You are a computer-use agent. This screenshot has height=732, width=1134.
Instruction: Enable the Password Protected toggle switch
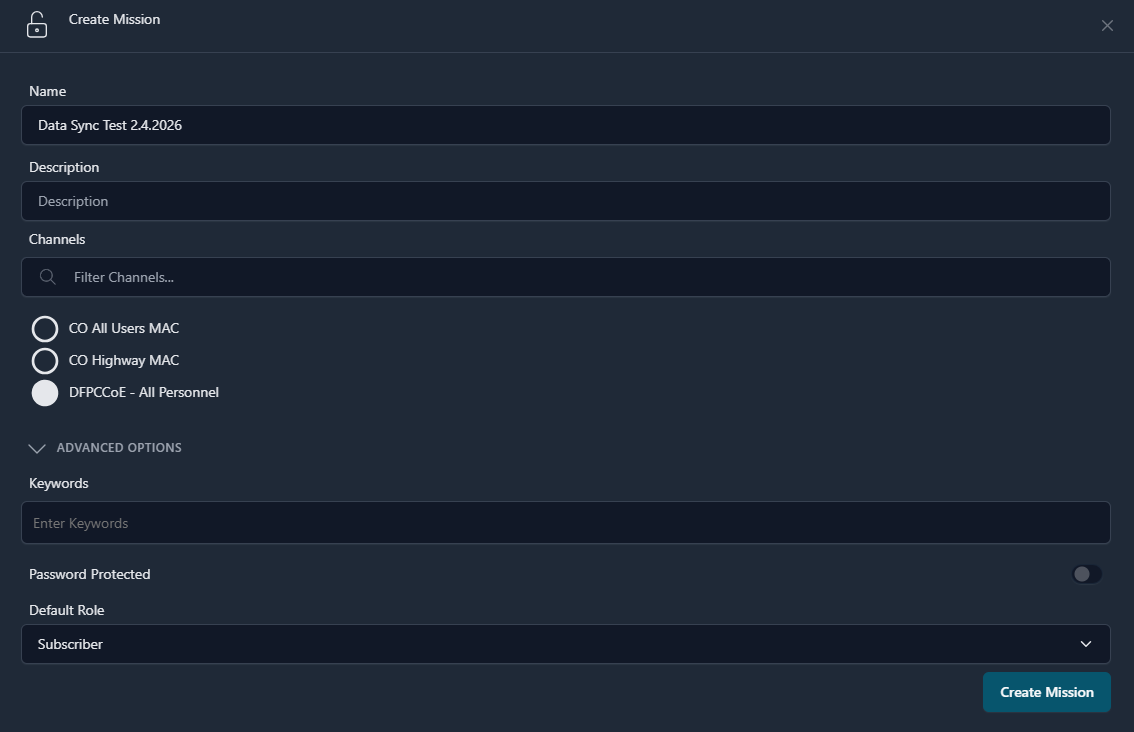coord(1086,574)
